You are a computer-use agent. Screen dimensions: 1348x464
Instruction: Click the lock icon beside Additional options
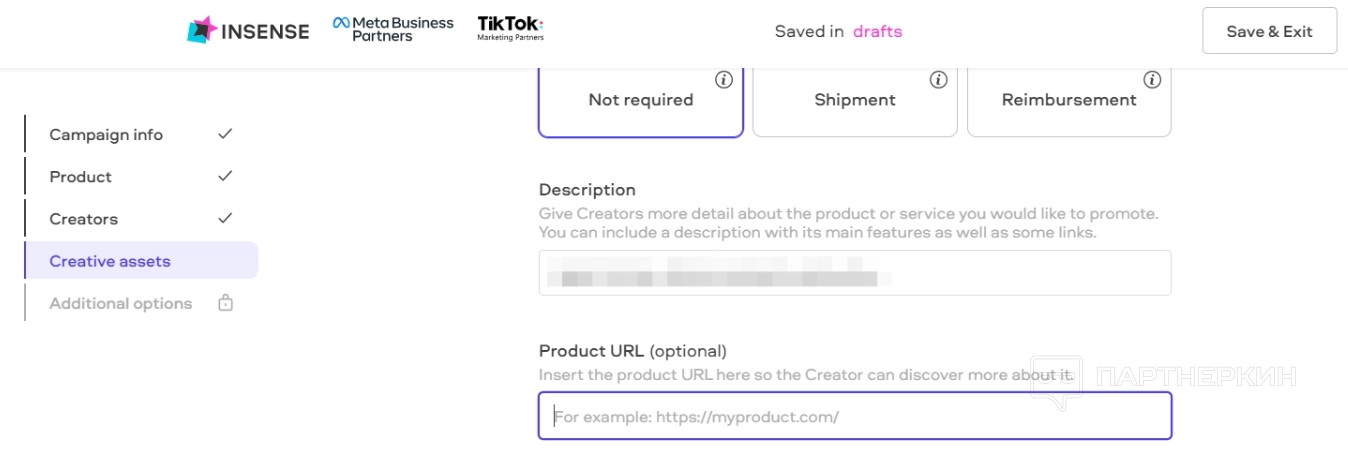[x=225, y=303]
